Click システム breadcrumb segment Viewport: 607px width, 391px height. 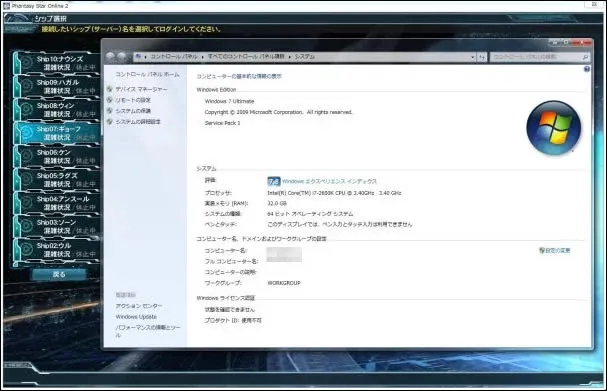tap(305, 57)
